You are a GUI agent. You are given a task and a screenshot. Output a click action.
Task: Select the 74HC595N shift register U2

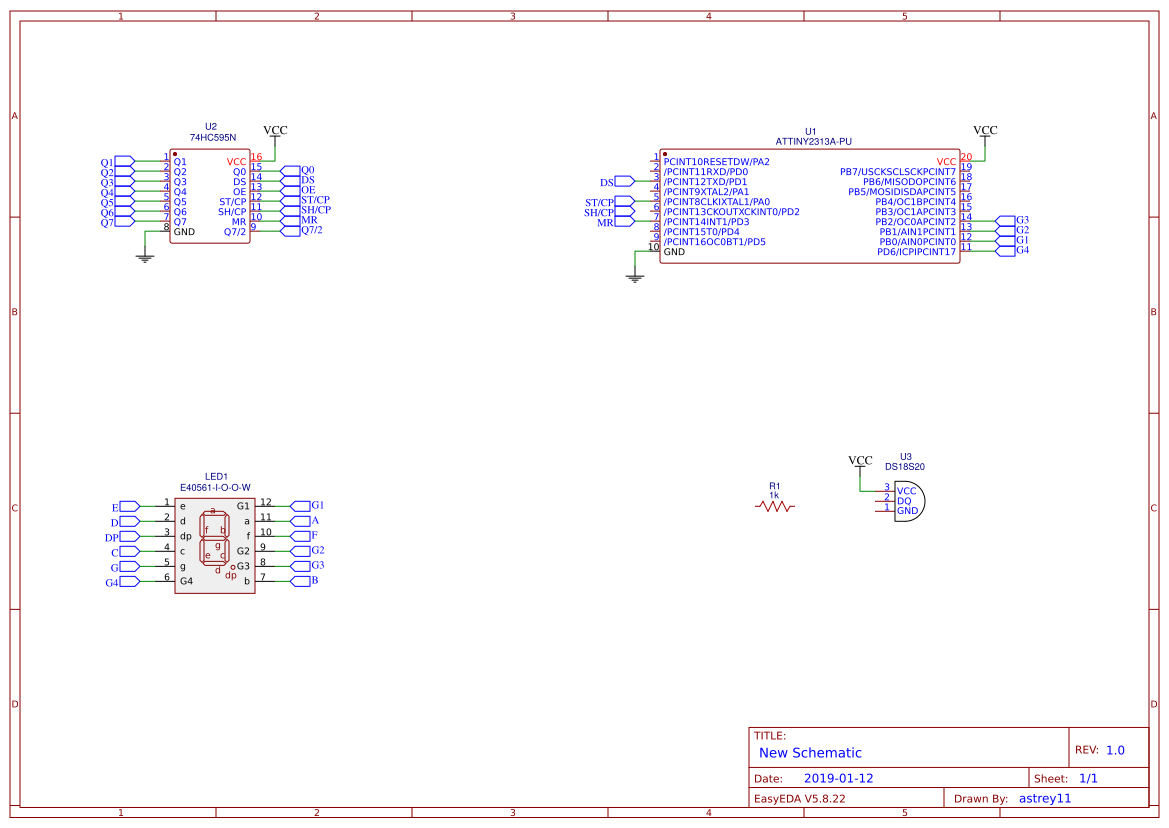[x=208, y=195]
